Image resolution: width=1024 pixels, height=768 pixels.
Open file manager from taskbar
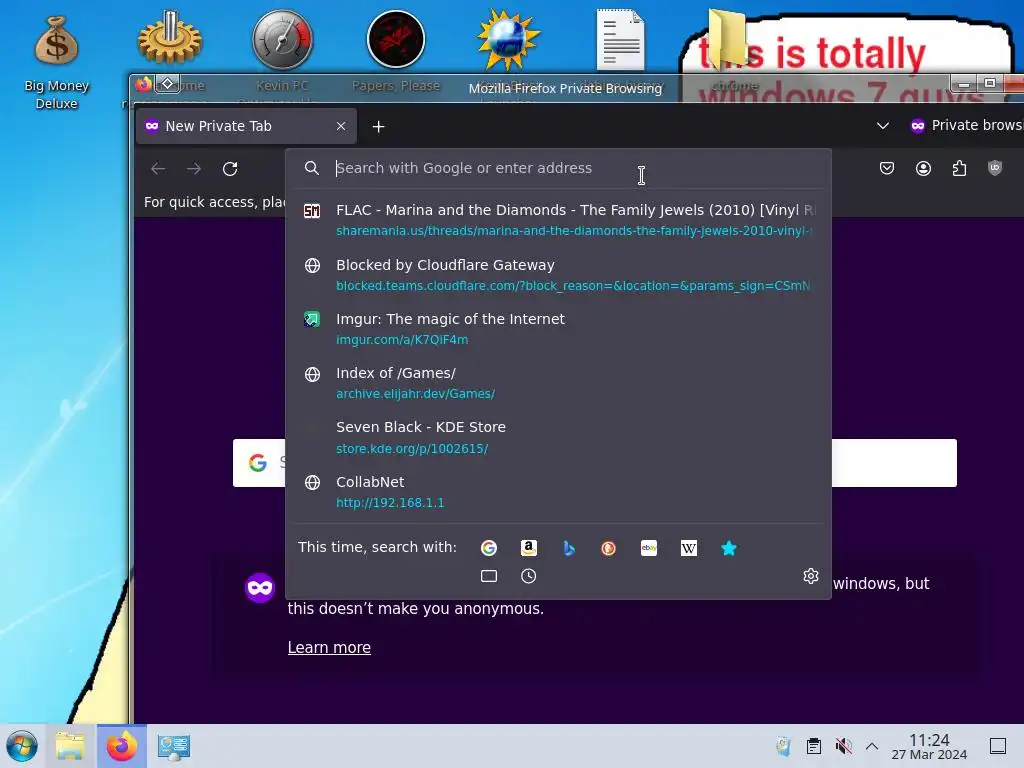point(71,746)
